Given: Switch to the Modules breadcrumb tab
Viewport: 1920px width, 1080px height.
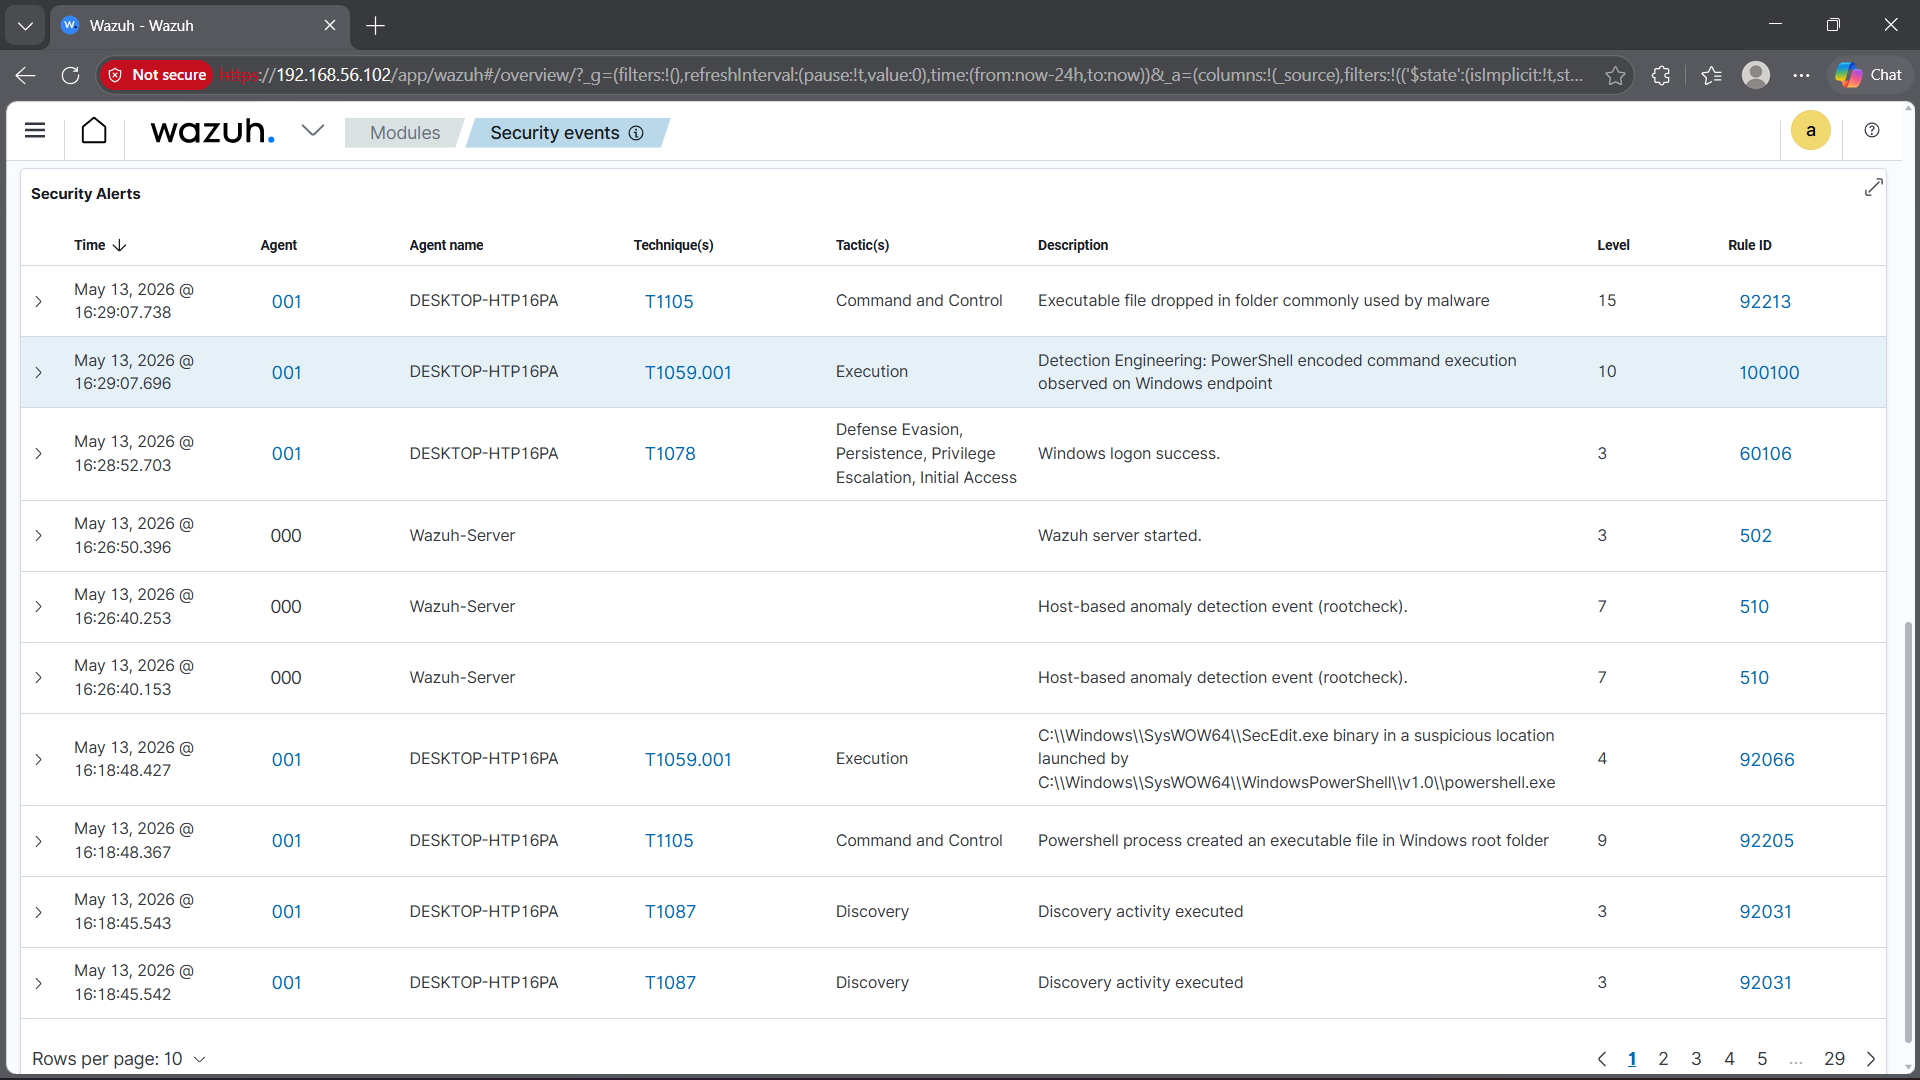Looking at the screenshot, I should pyautogui.click(x=404, y=133).
